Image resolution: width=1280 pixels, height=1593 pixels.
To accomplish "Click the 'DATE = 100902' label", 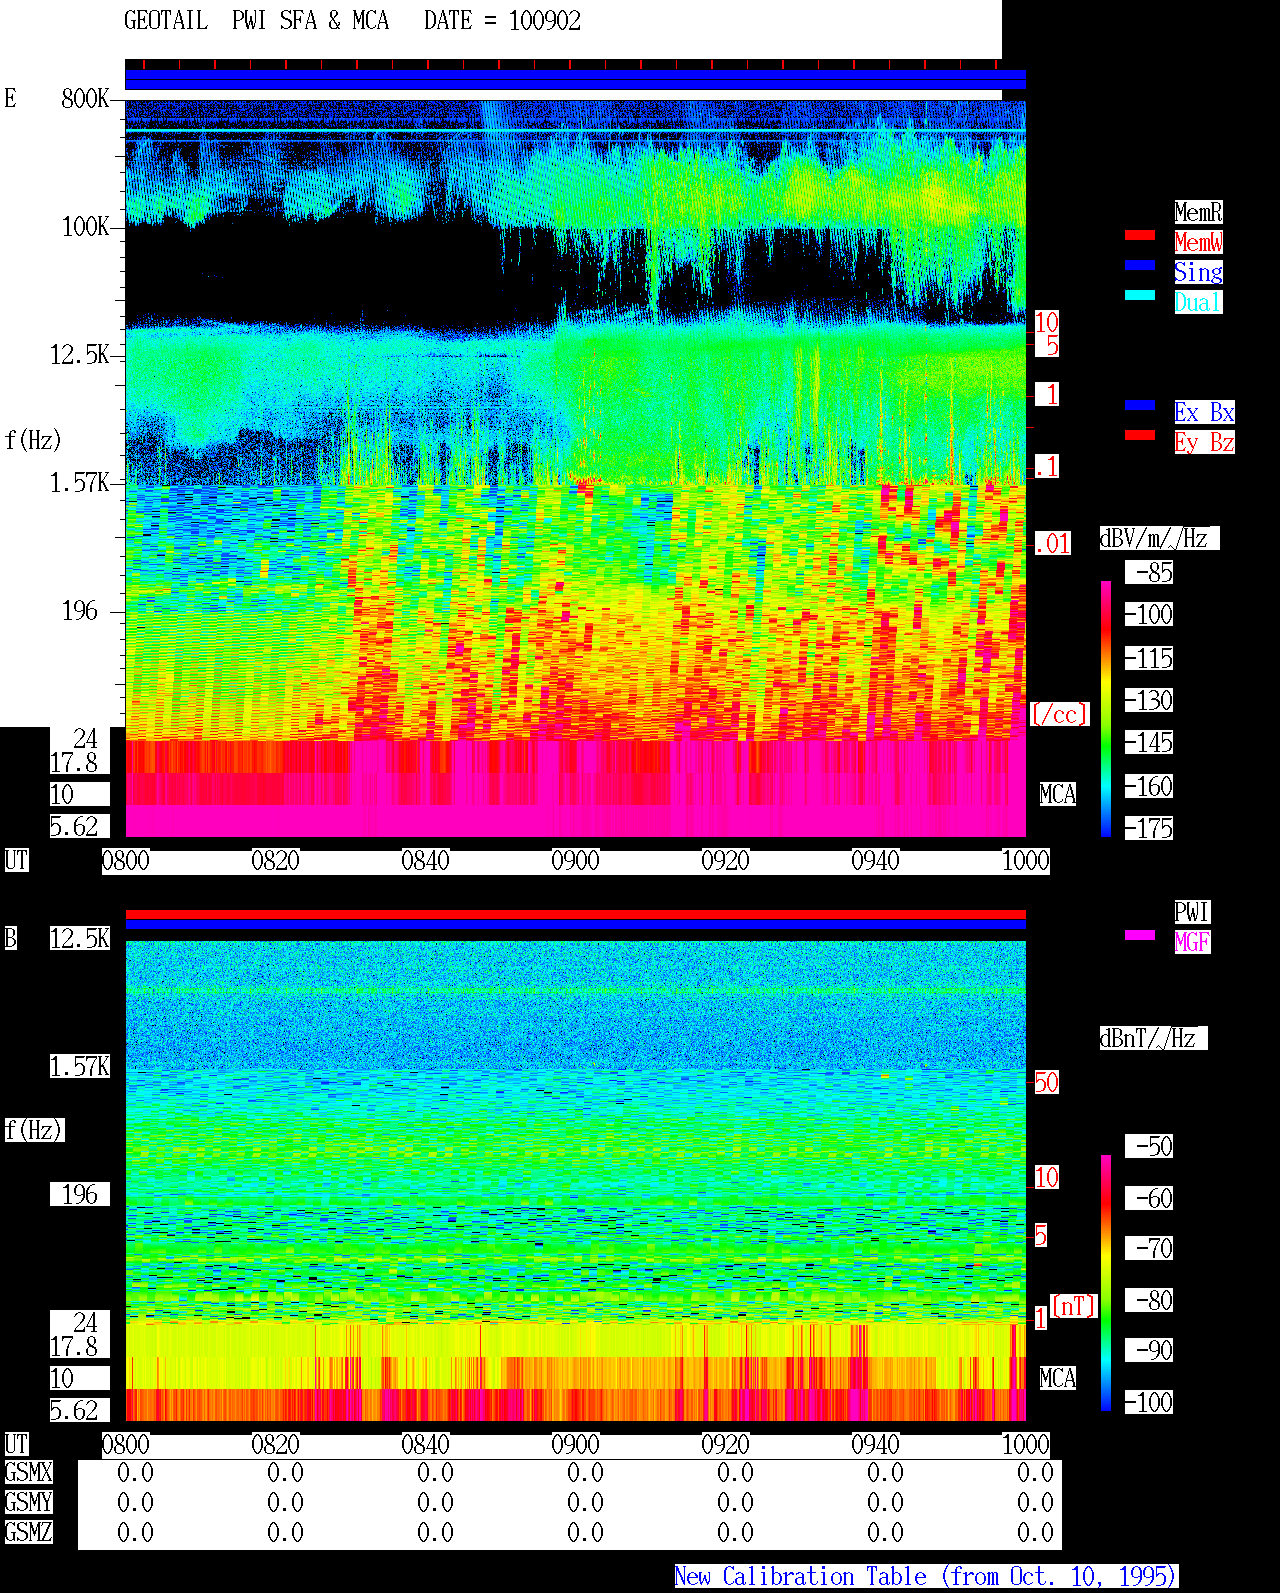I will tap(502, 21).
